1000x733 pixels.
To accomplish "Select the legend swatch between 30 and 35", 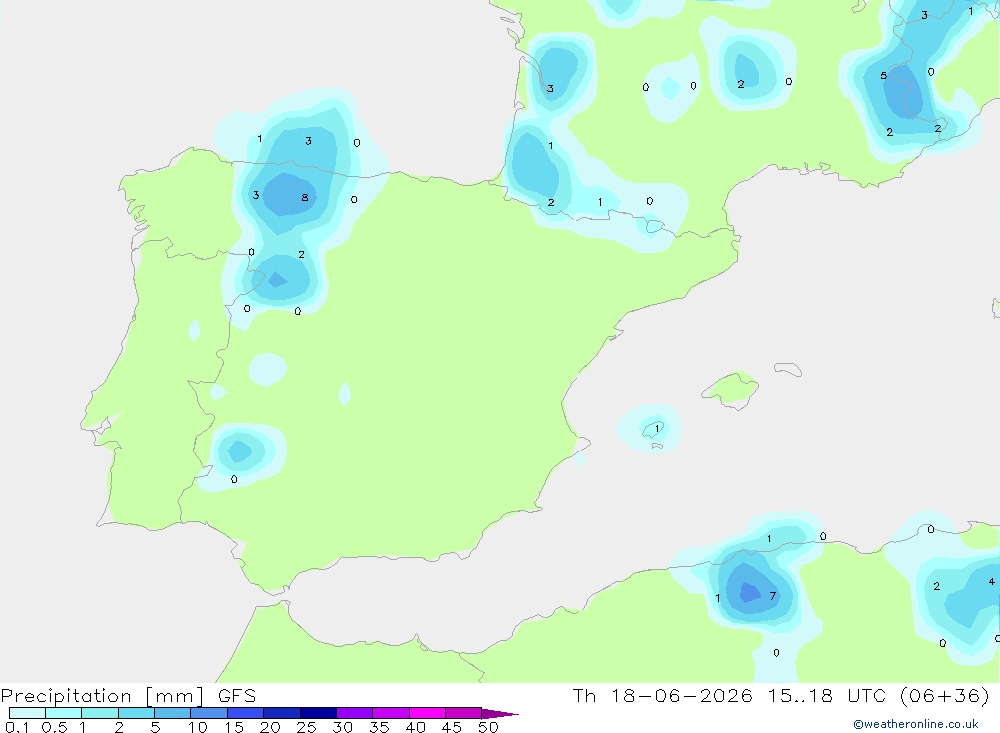I will pyautogui.click(x=355, y=713).
